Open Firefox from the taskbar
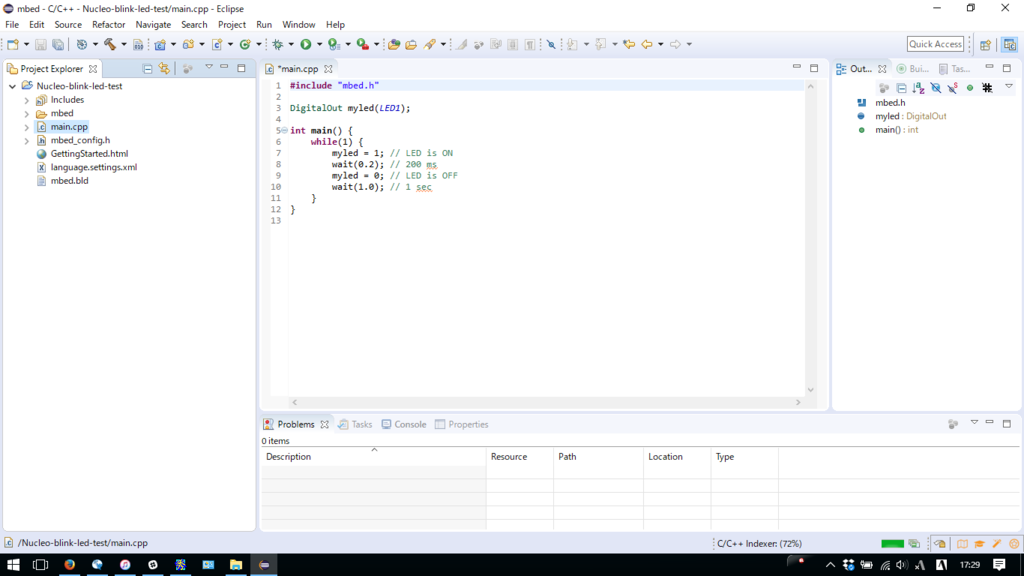Viewport: 1024px width, 576px height. point(69,565)
